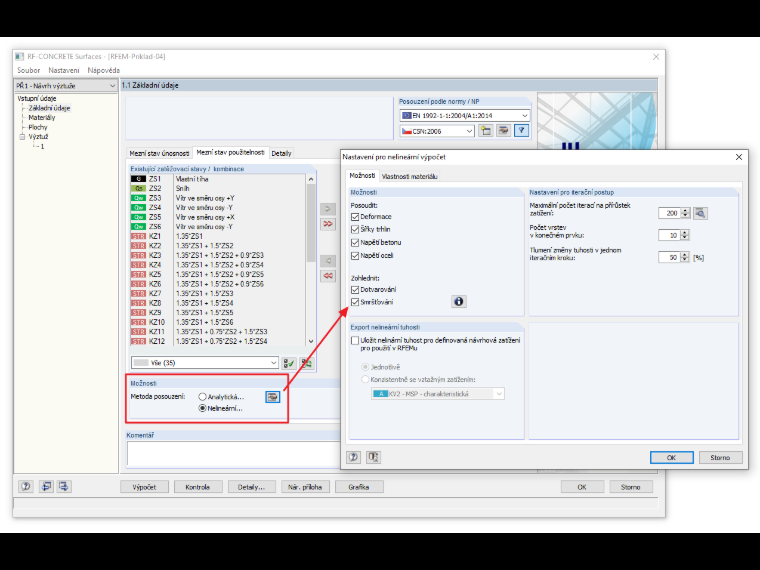Click OK in main RF-CONCRETE window
The width and height of the screenshot is (760, 570).
(x=582, y=487)
